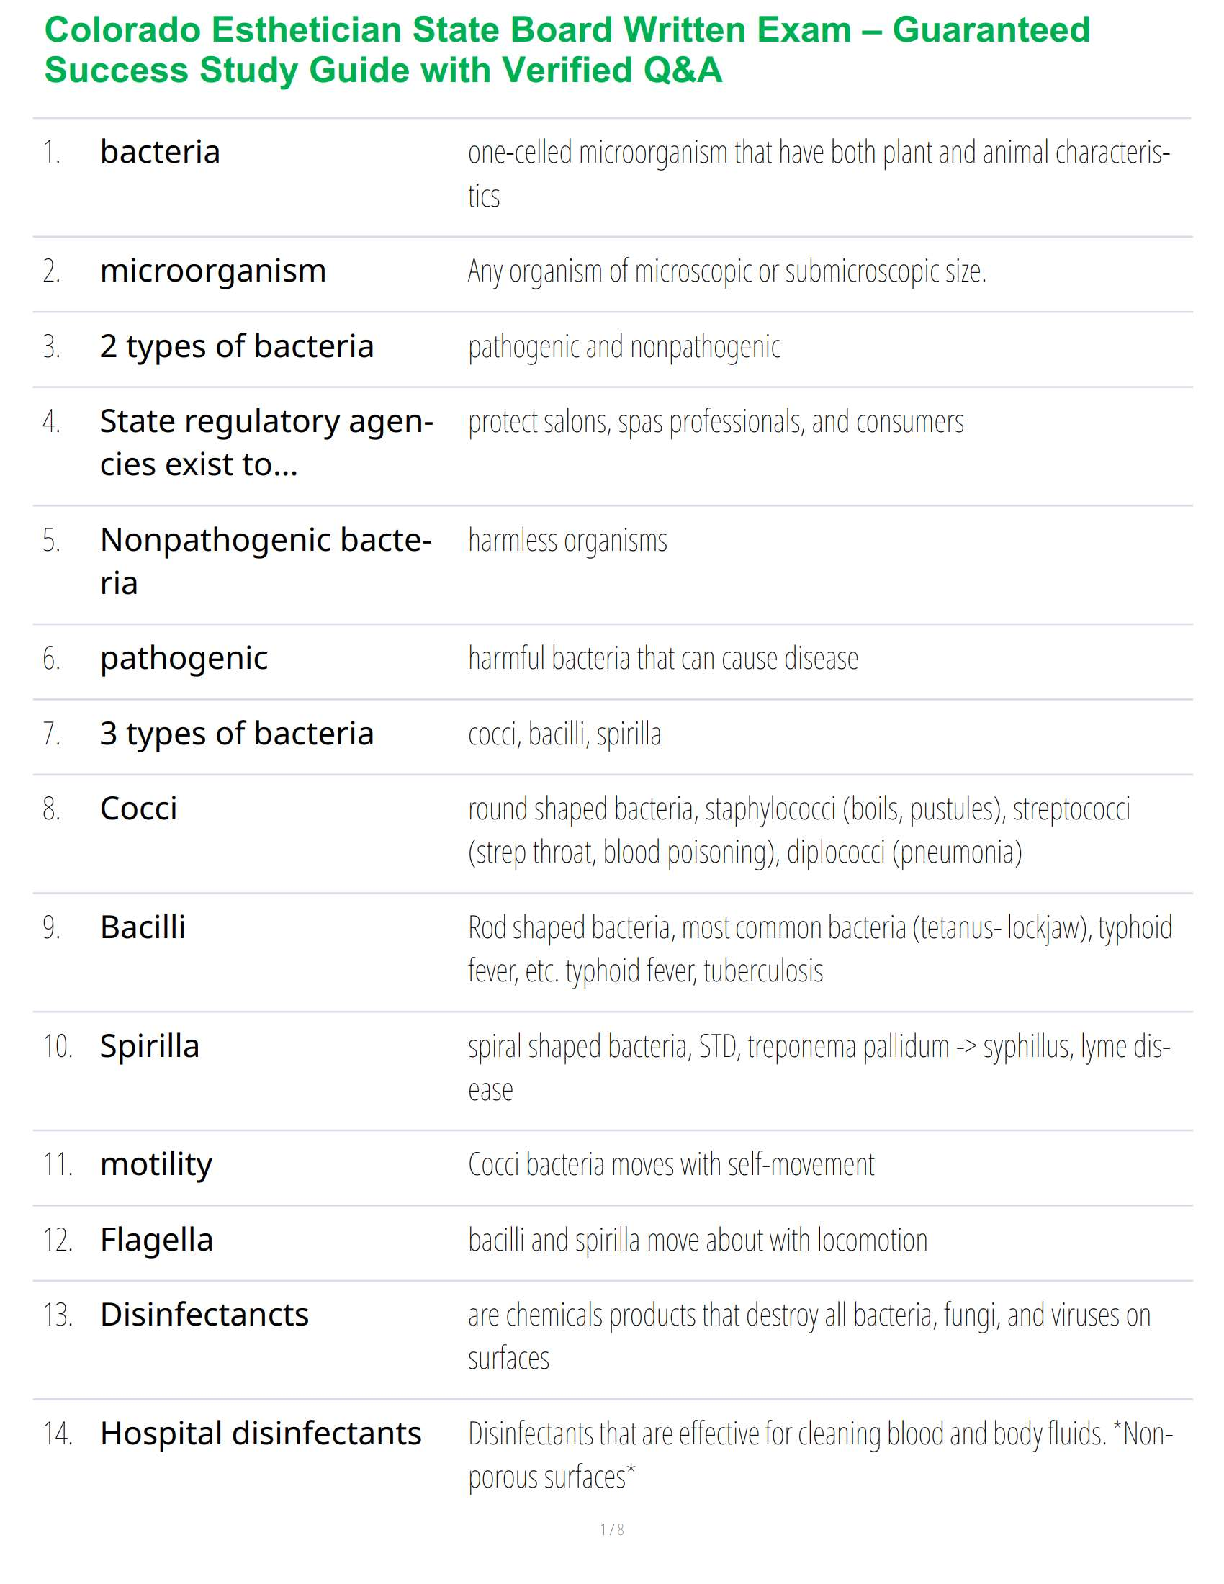Viewport: 1224px width, 1584px height.
Task: Click the 'harmless organisms' definition text
Action: pos(567,541)
